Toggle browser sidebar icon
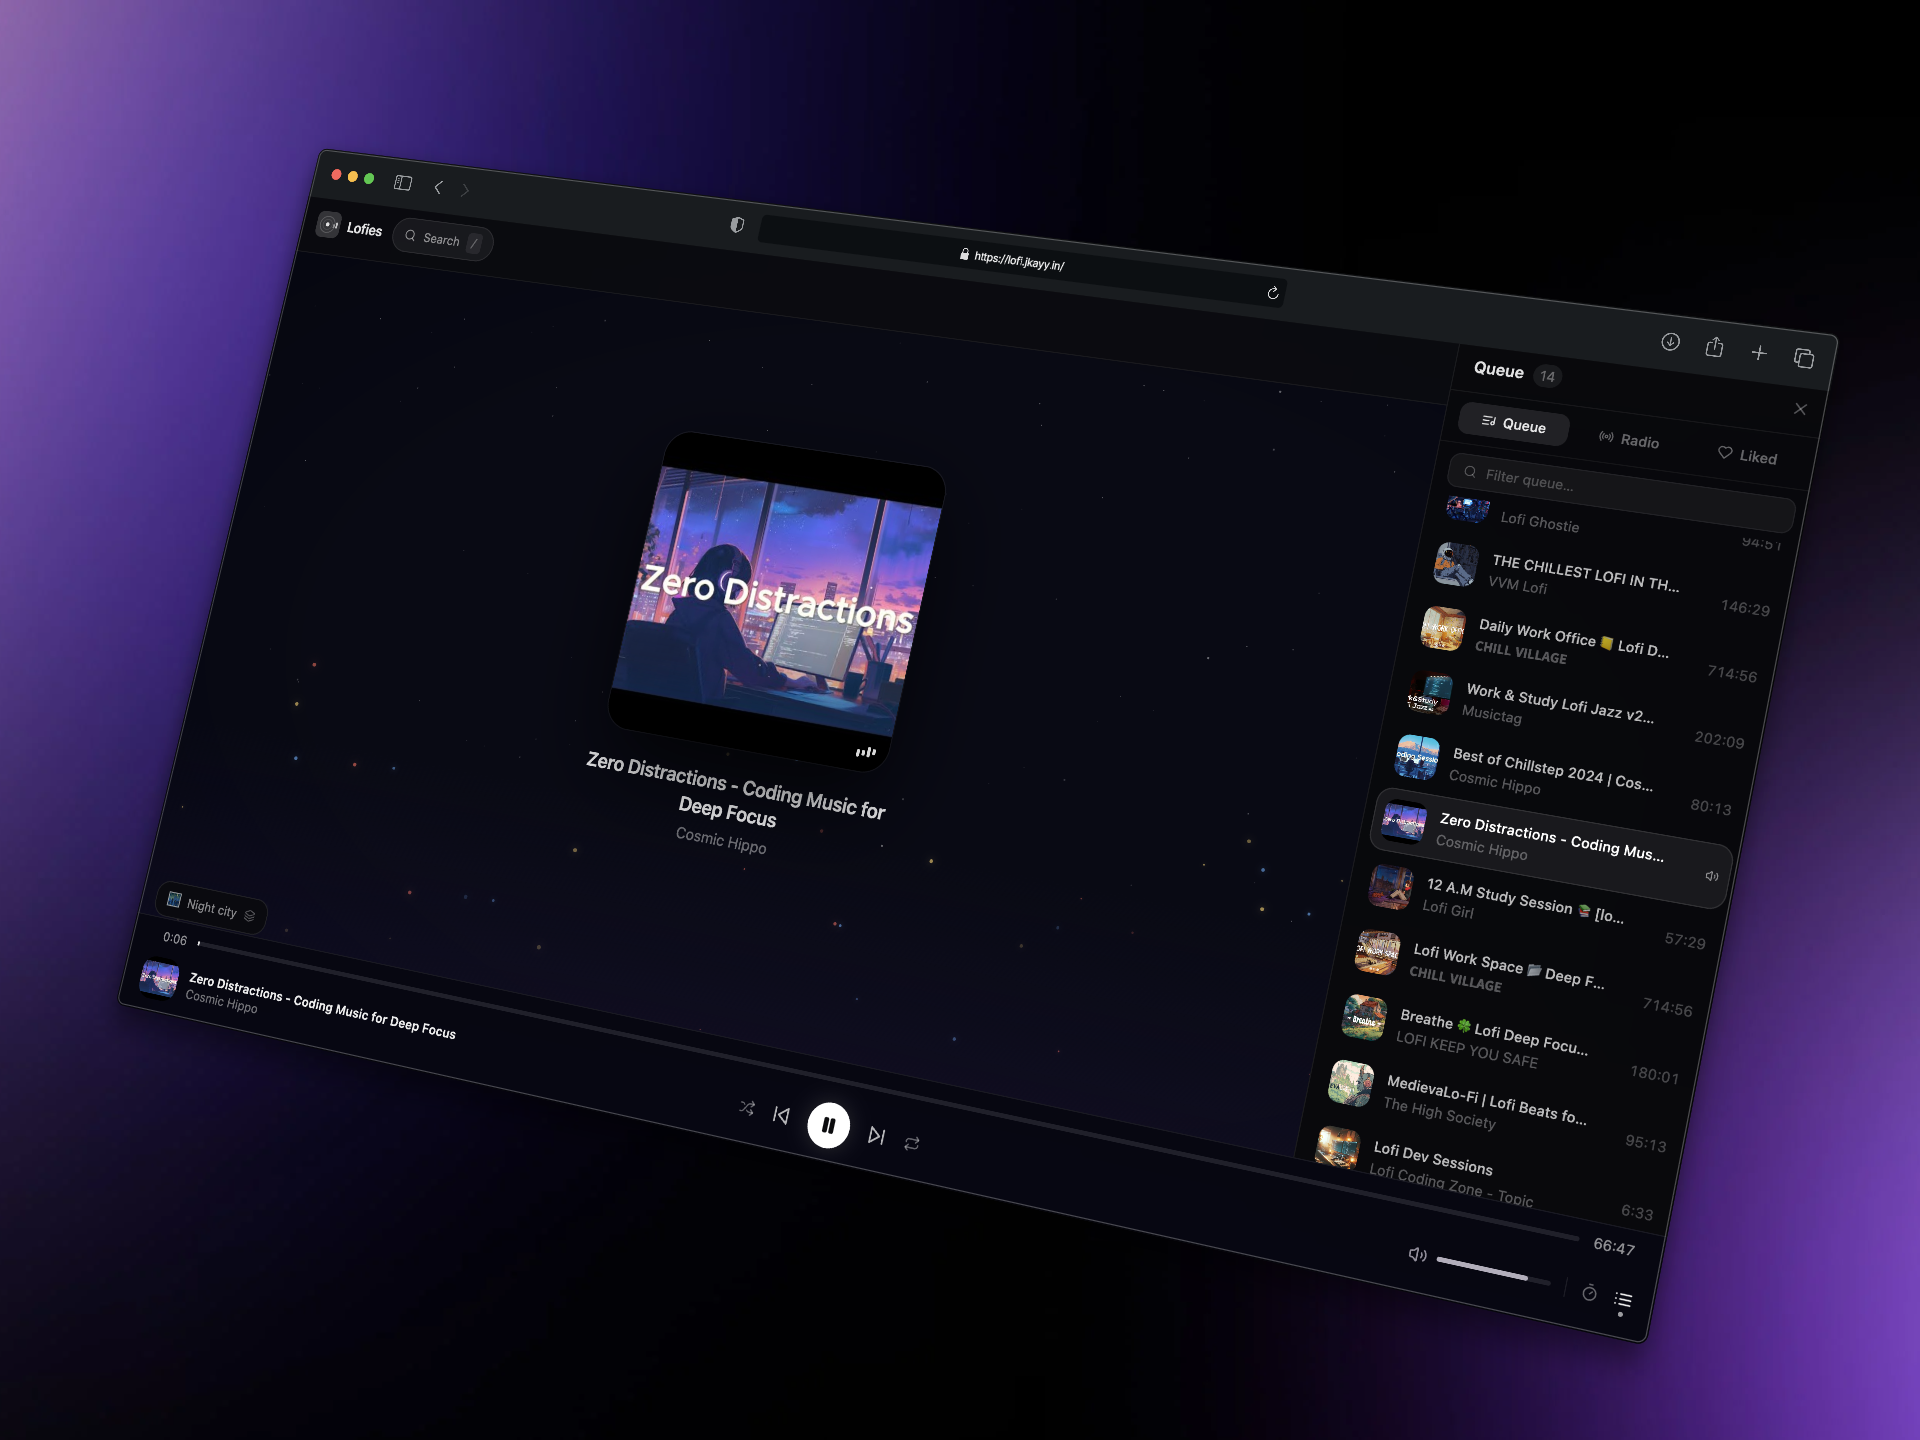1920x1440 pixels. point(403,183)
